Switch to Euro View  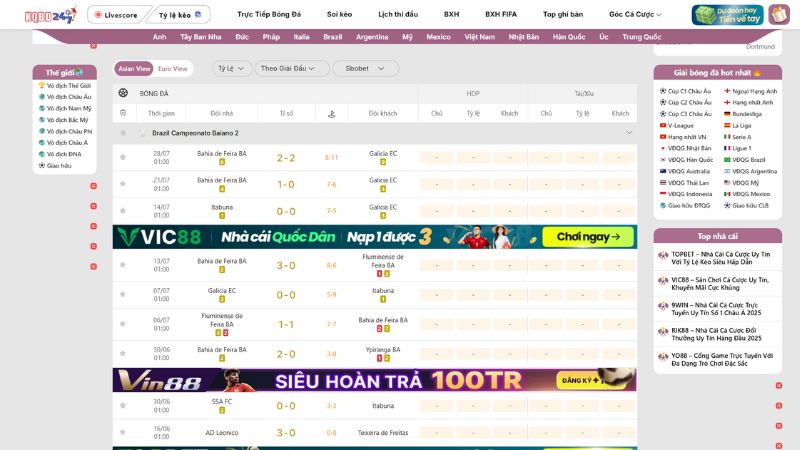[172, 68]
